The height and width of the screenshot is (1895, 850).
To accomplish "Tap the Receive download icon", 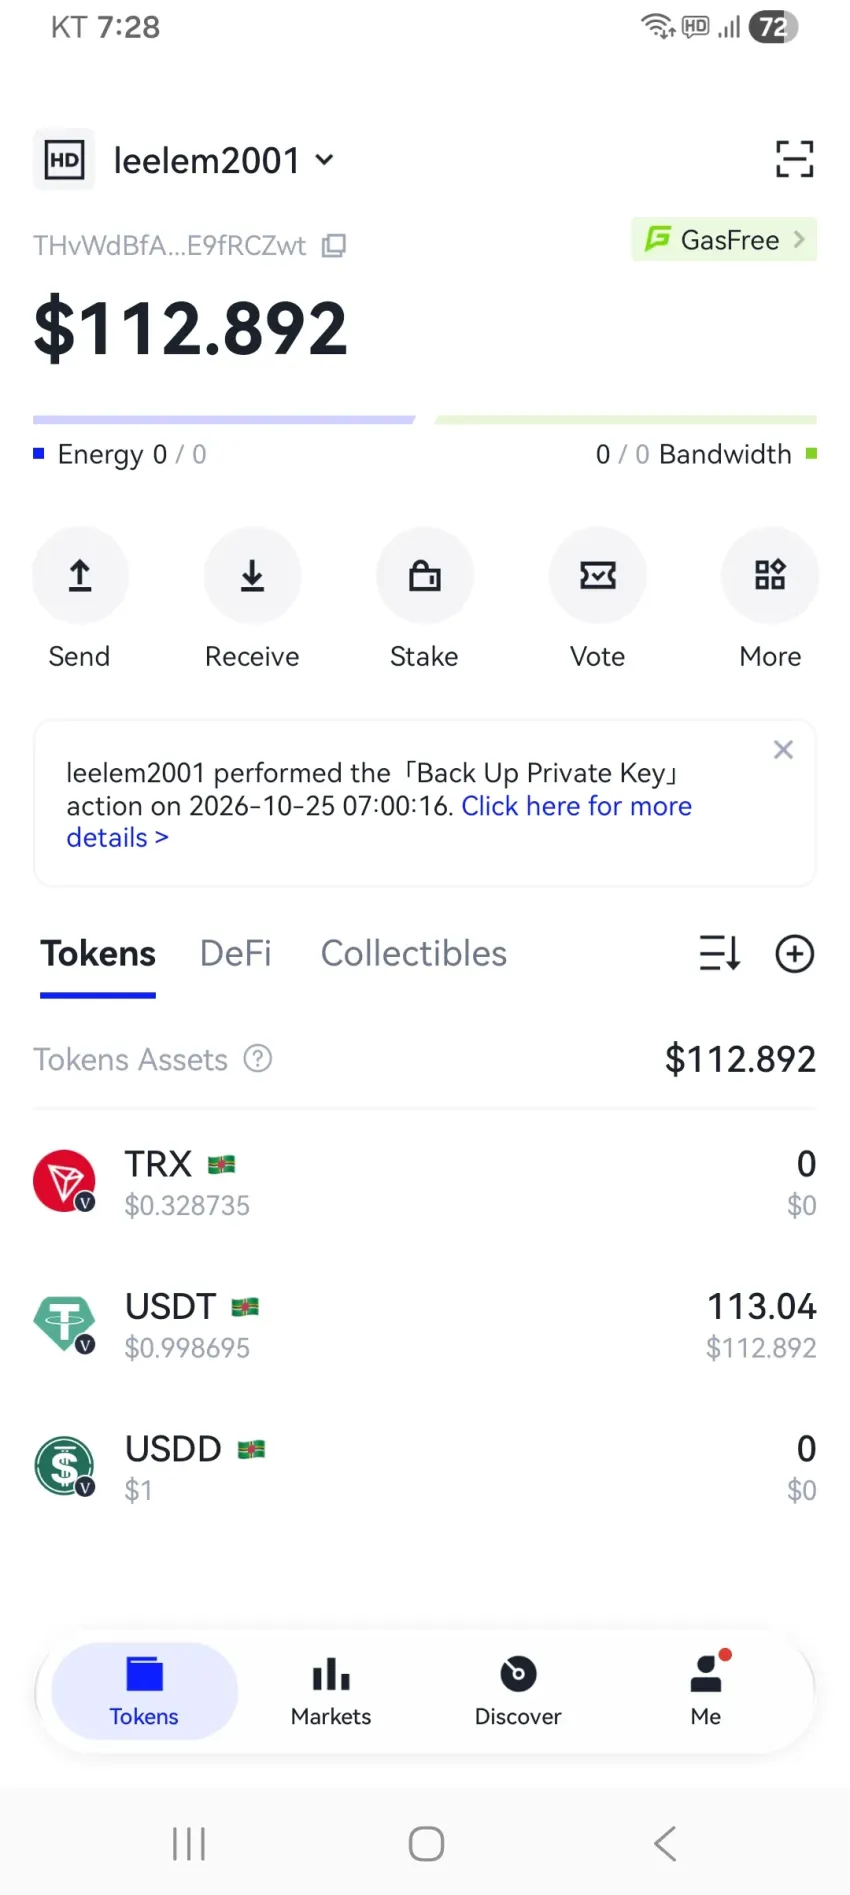I will click(x=252, y=575).
